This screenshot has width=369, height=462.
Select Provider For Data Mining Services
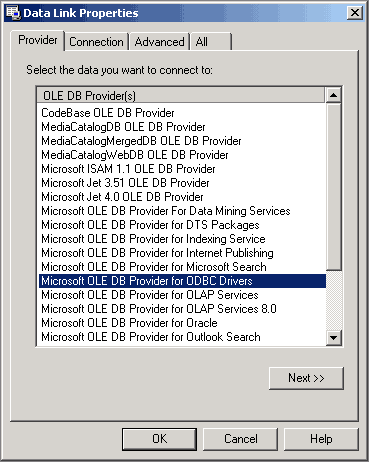tap(182, 211)
